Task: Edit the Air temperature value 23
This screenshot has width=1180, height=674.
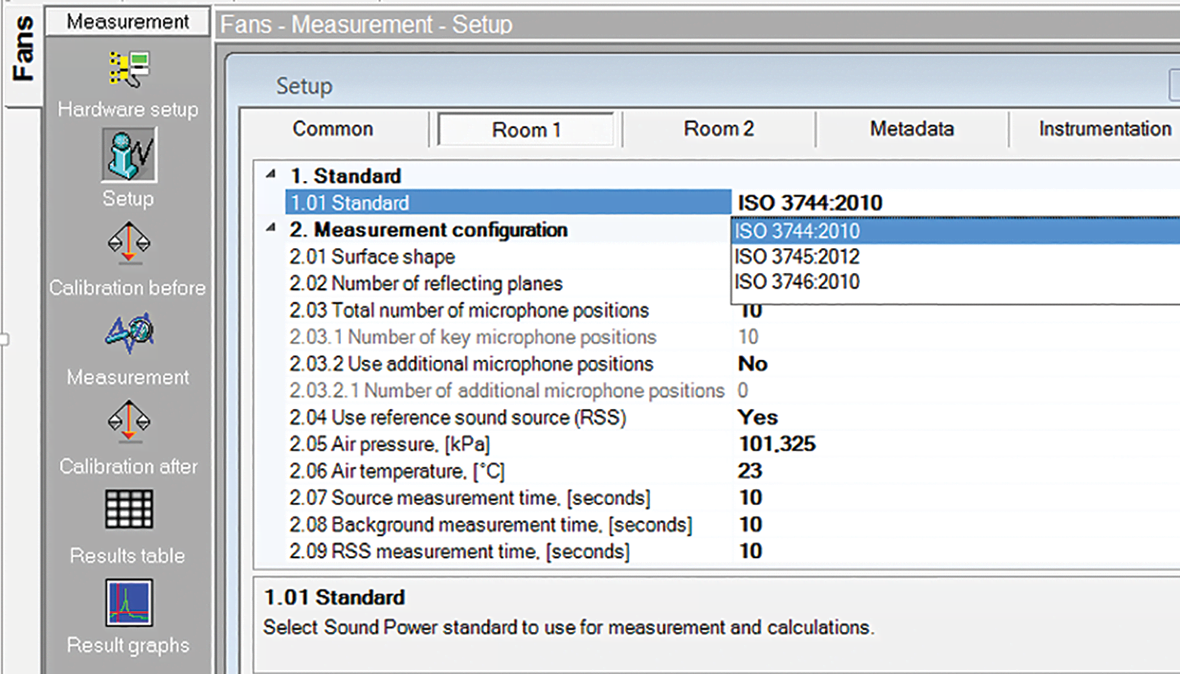Action: [750, 471]
